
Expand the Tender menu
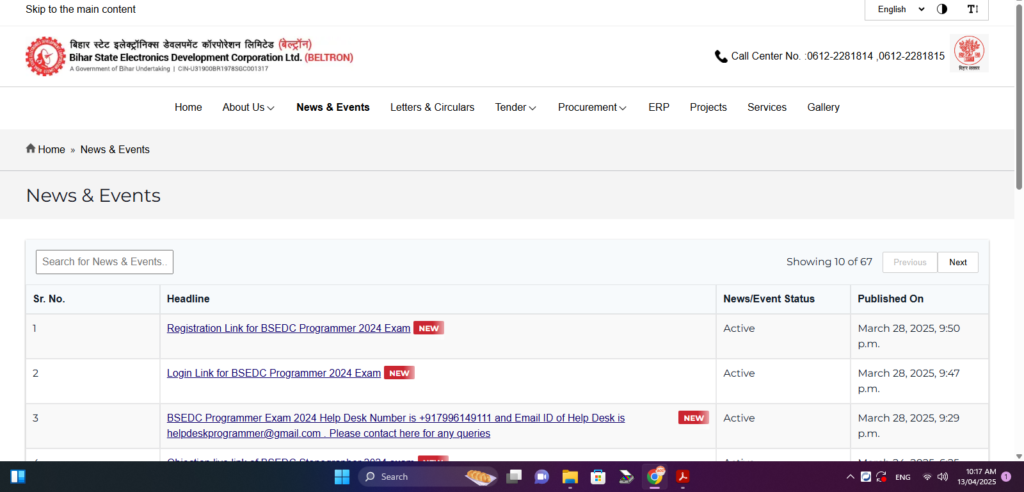515,107
